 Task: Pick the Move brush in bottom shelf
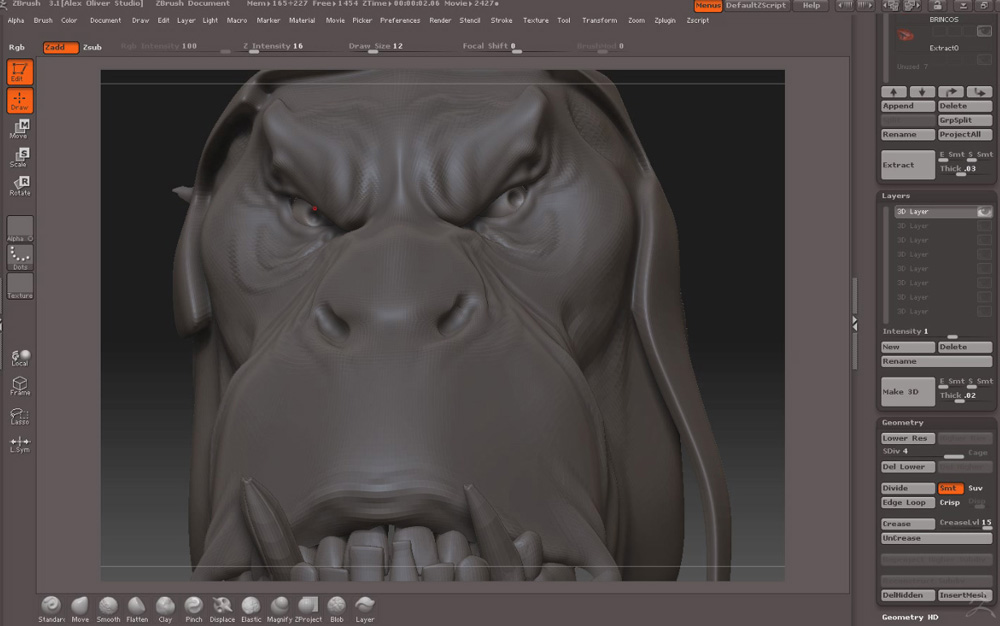80,609
